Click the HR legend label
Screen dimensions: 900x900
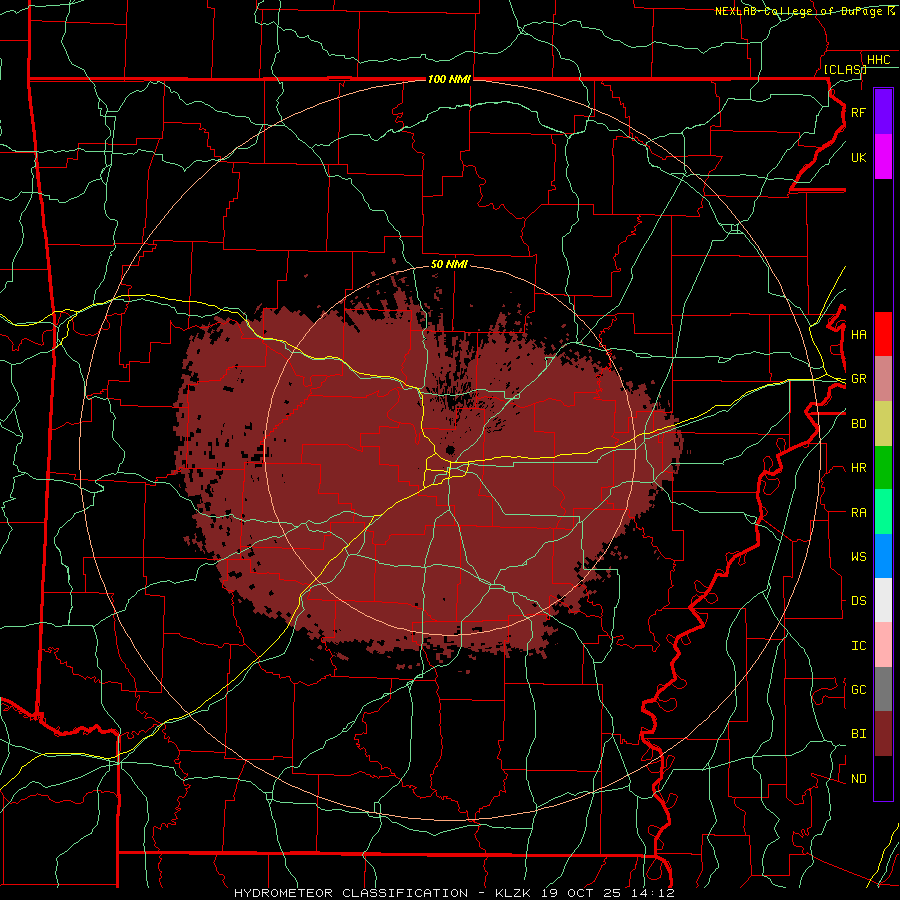coord(858,468)
